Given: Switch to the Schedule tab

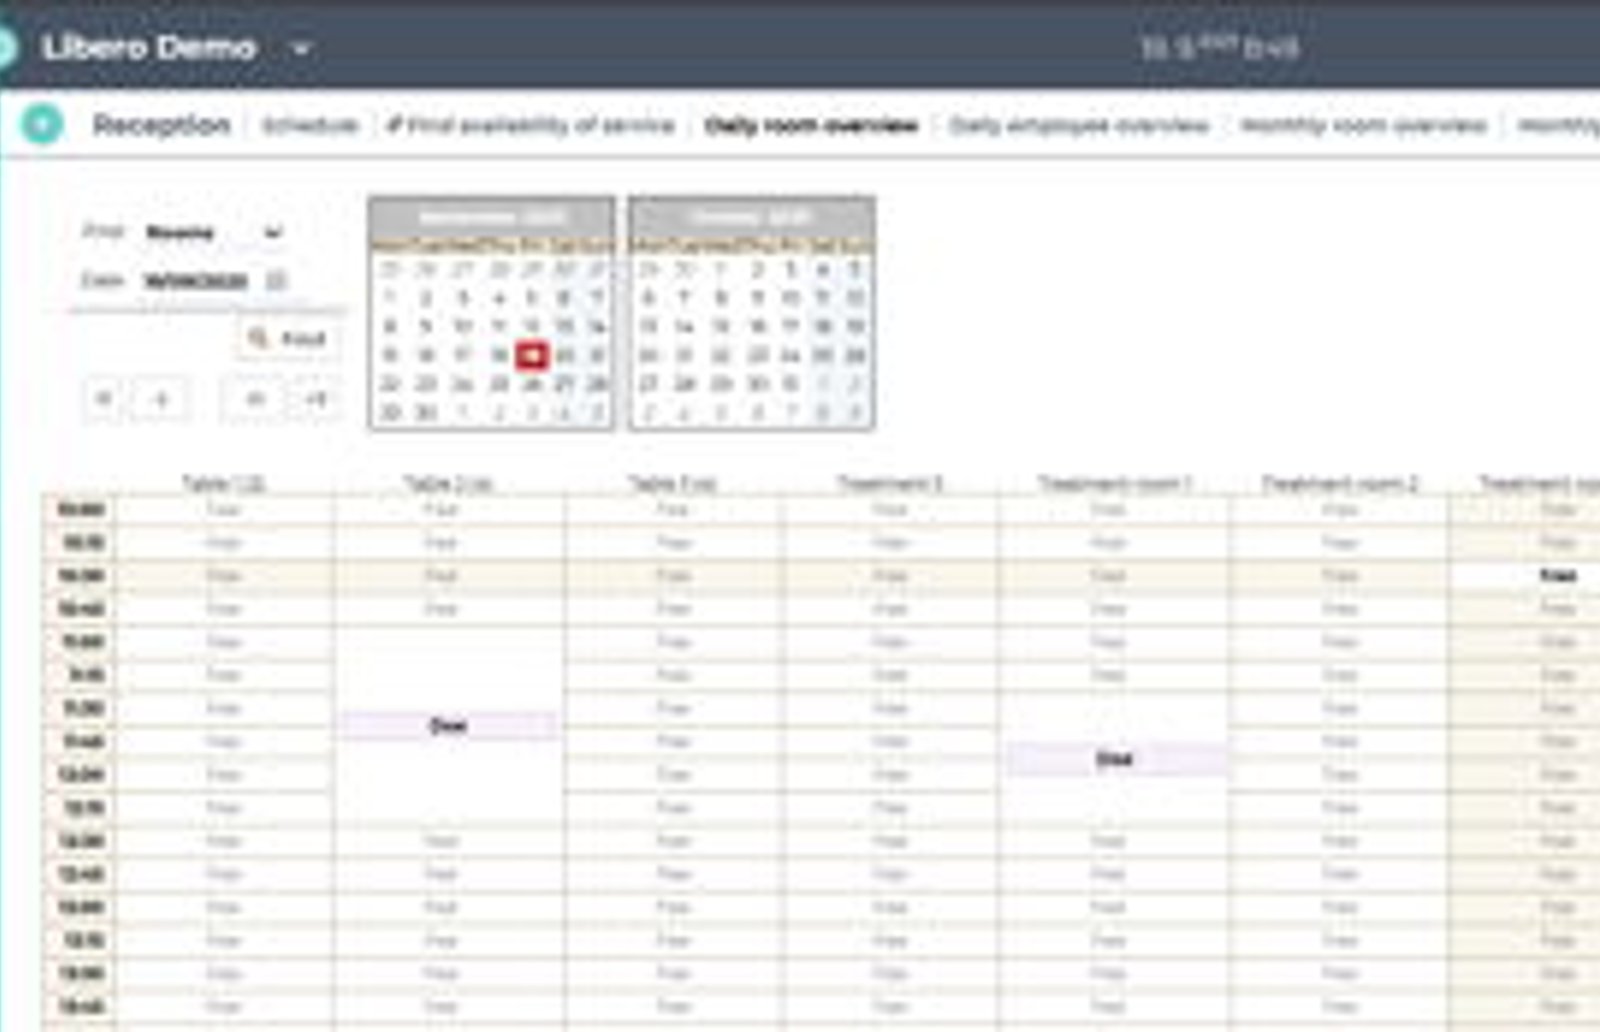Looking at the screenshot, I should pyautogui.click(x=310, y=125).
